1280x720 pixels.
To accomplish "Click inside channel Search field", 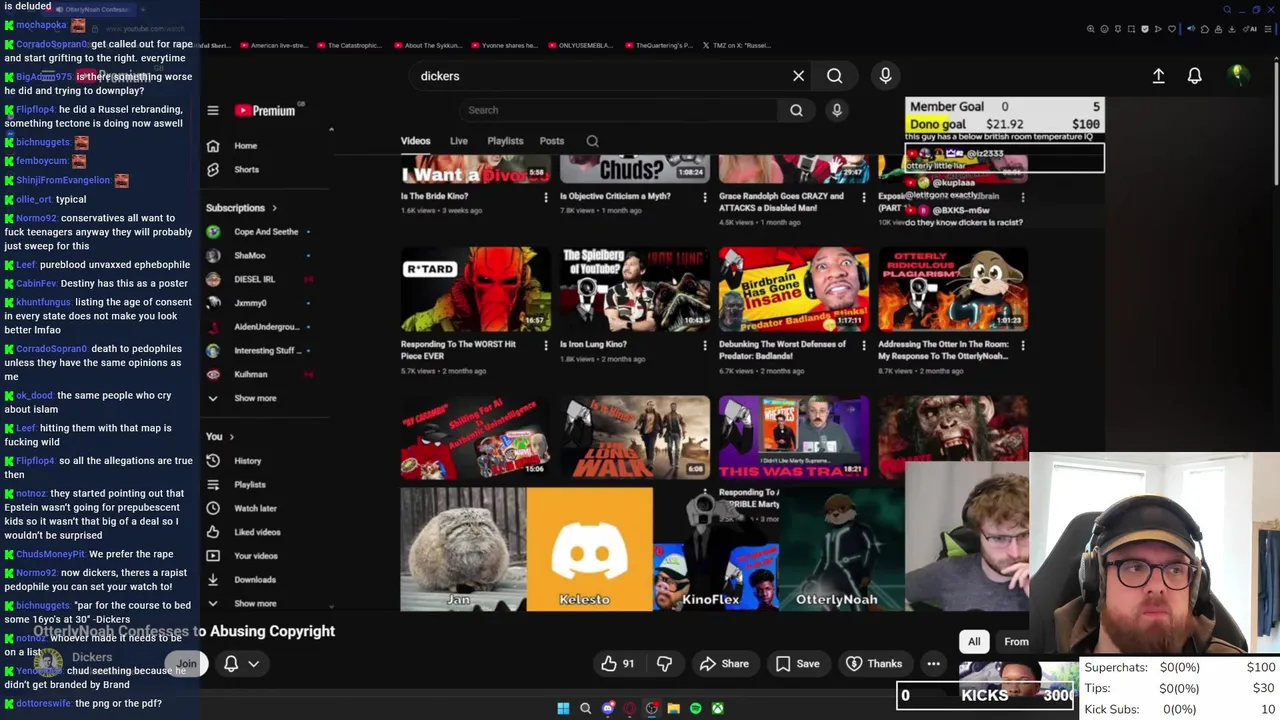I will click(620, 110).
